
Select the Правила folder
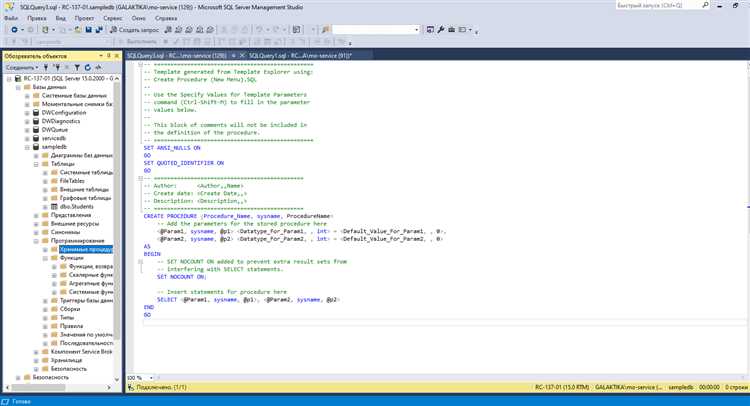pos(71,326)
